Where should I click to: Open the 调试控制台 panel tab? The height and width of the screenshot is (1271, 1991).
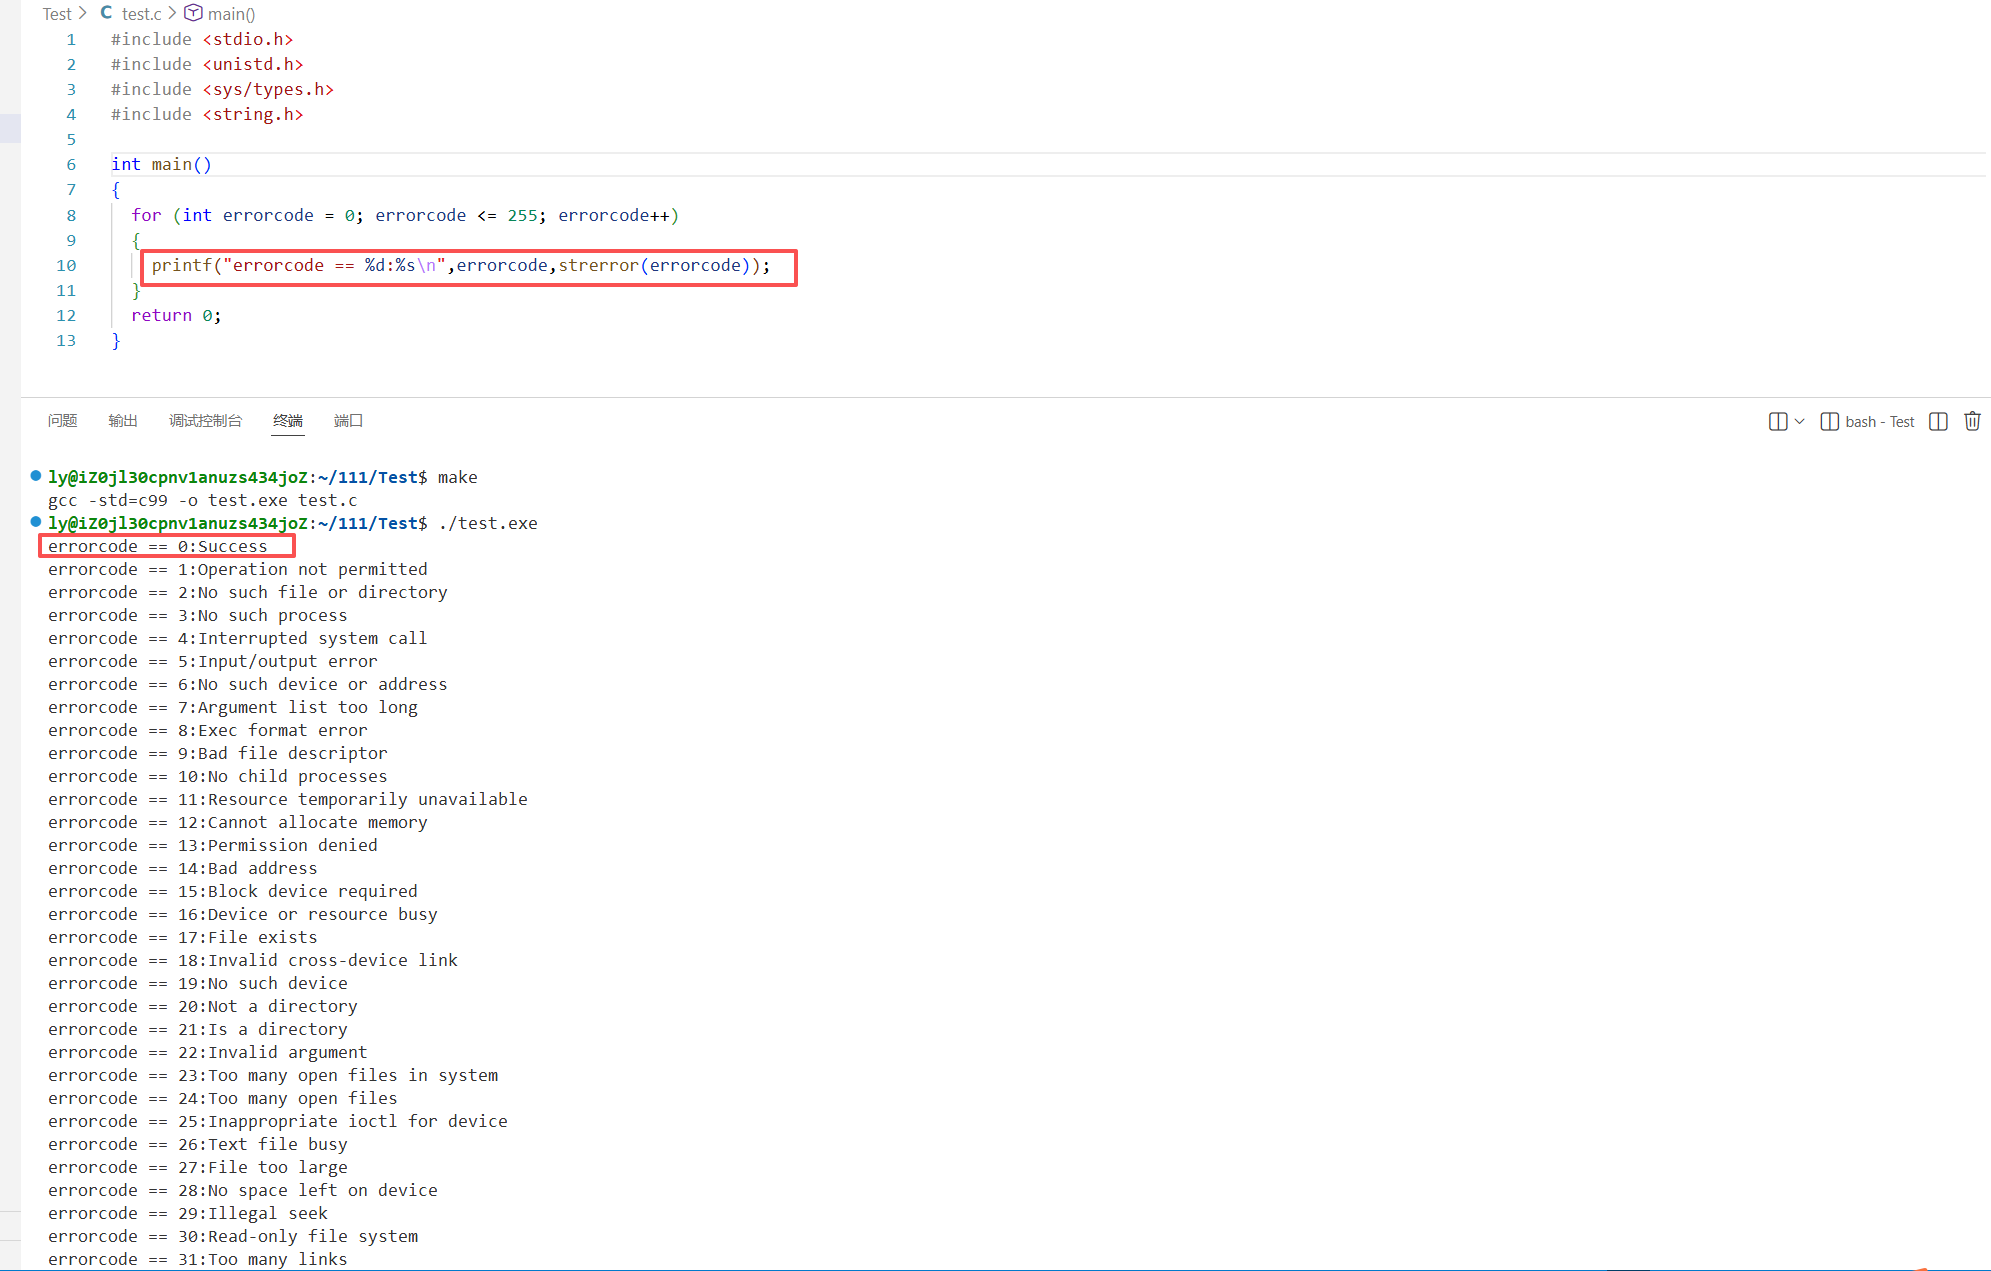coord(205,420)
